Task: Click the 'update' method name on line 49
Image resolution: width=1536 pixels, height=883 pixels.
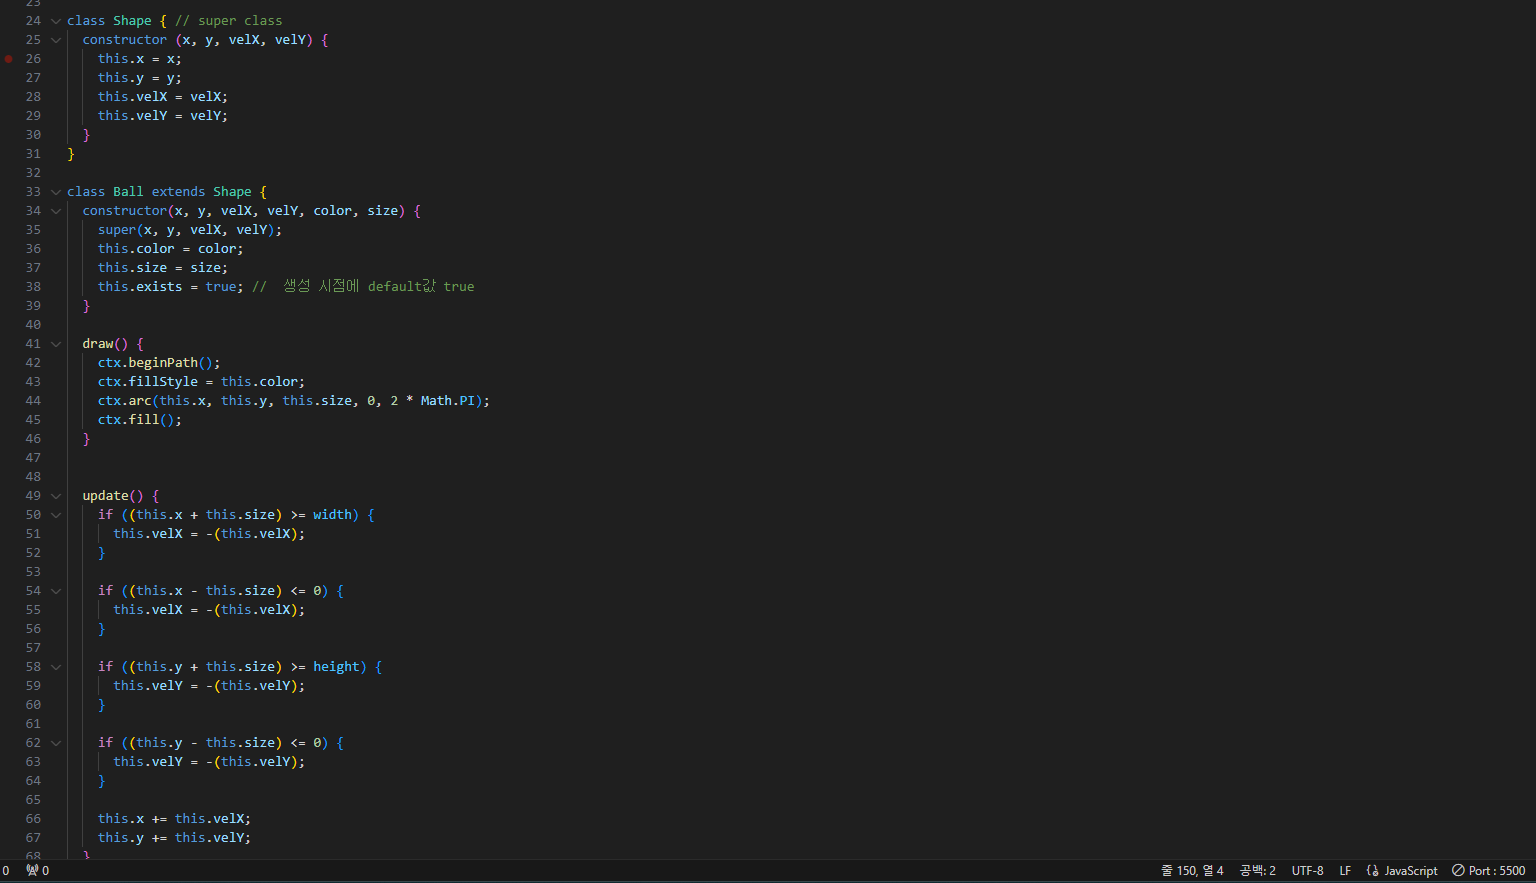Action: 106,496
